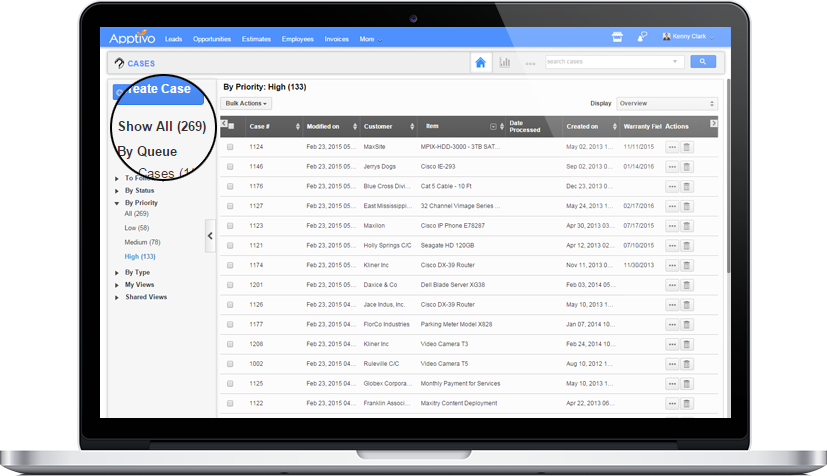Collapse the left sidebar panel arrow
Screen dimensions: 827x476
click(210, 236)
